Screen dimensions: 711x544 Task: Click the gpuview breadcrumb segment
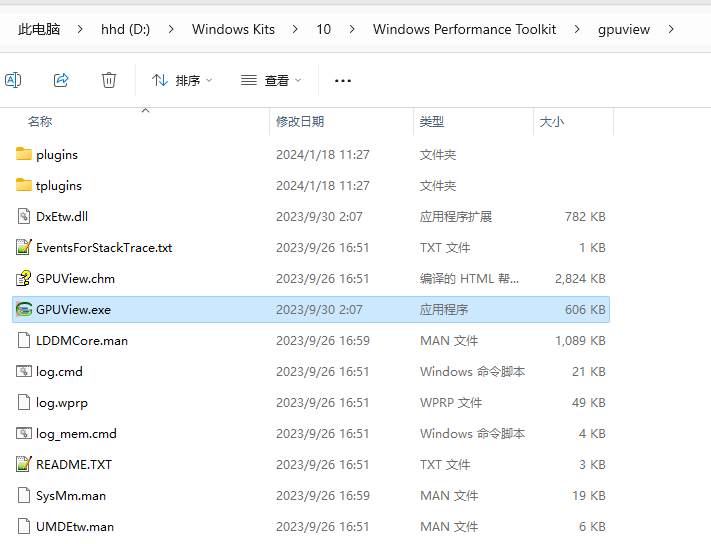[623, 29]
